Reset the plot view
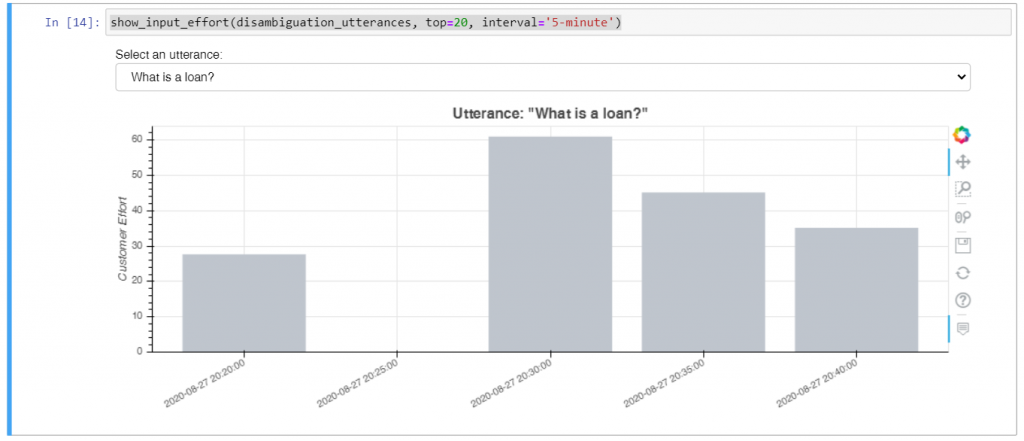This screenshot has height=441, width=1024. click(x=962, y=272)
